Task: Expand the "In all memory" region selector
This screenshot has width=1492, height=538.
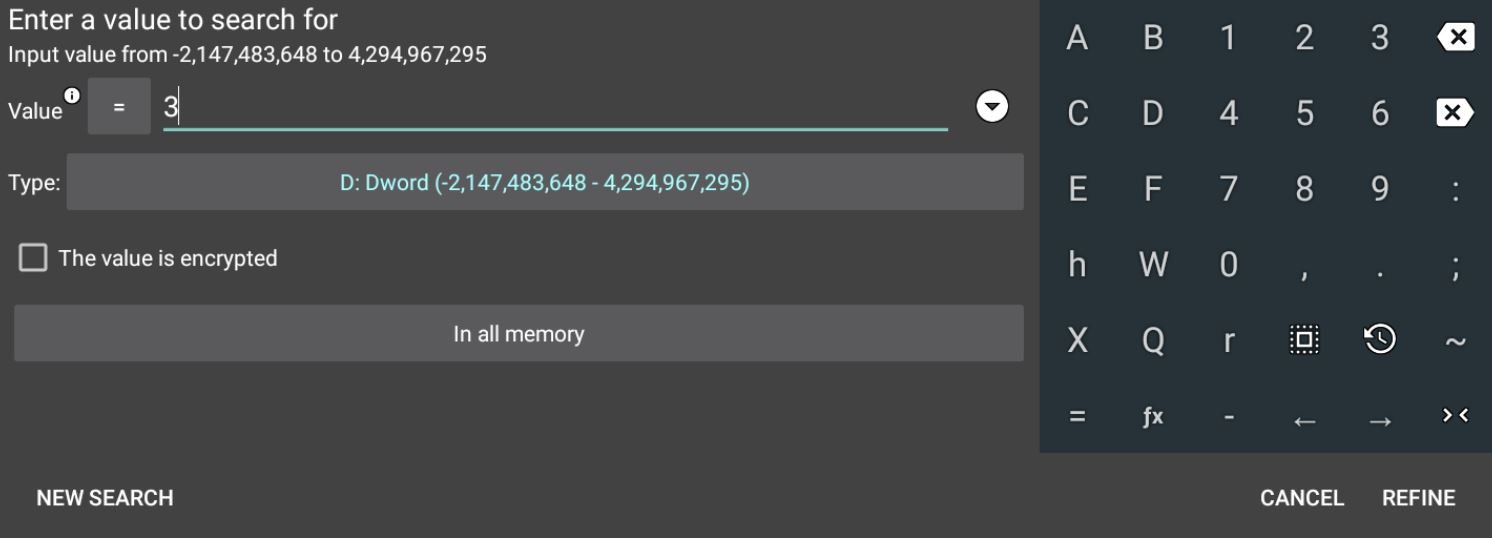Action: (518, 334)
